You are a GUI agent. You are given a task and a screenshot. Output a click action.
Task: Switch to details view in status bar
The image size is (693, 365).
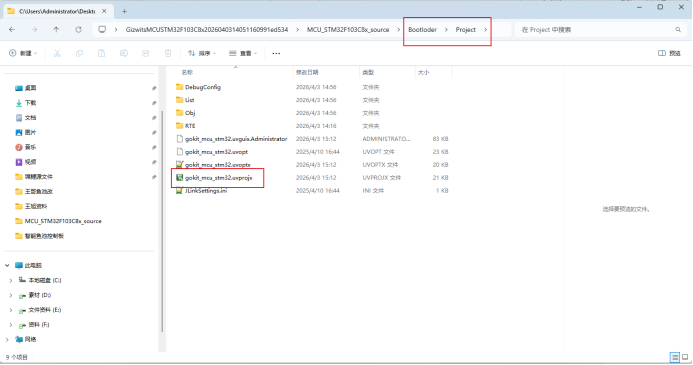tap(674, 357)
